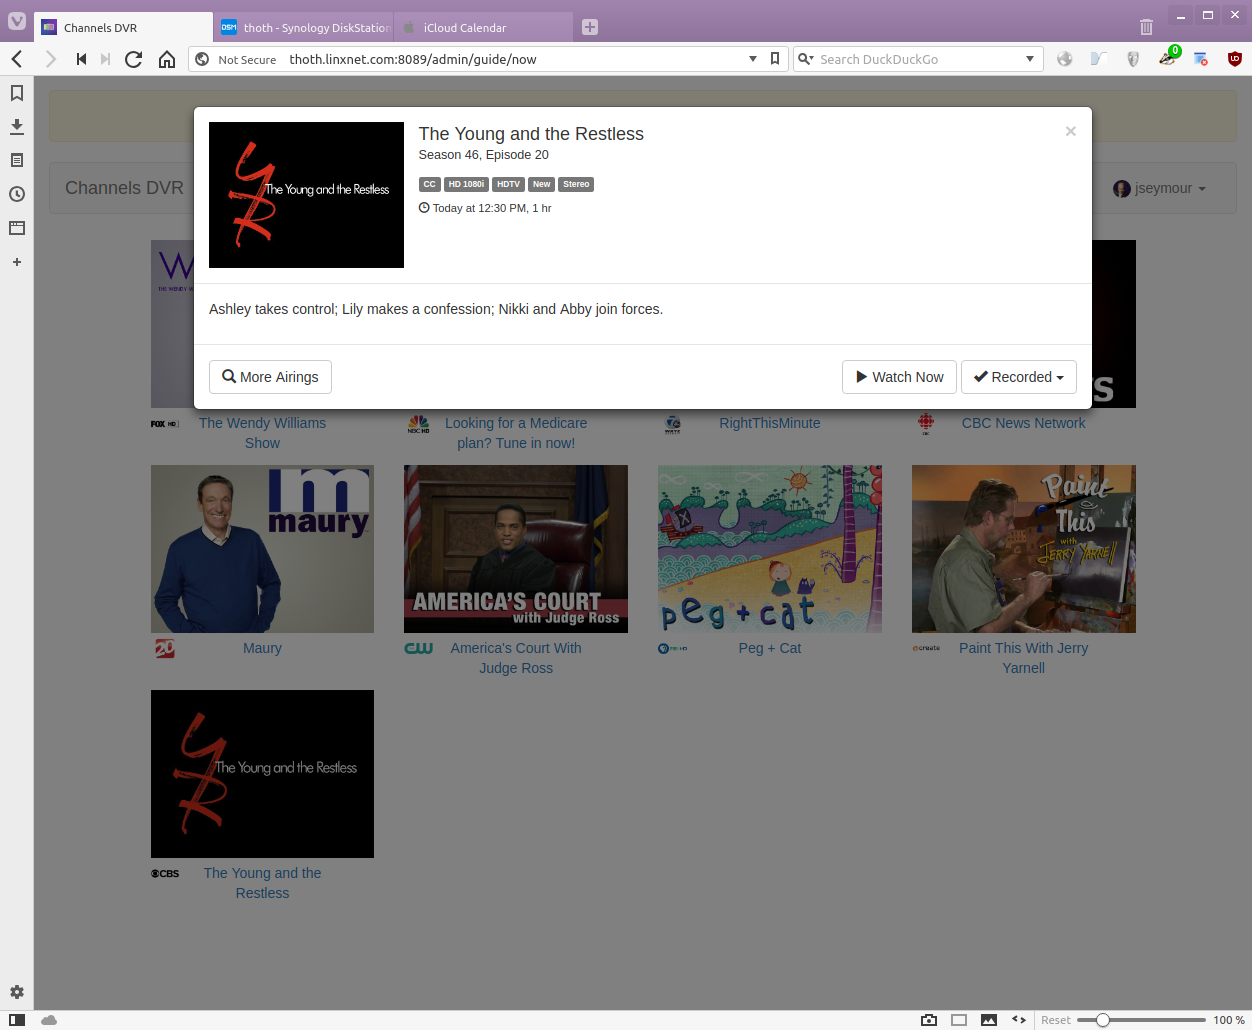Open the RightThisMinute link
Viewport: 1252px width, 1030px height.
770,423
